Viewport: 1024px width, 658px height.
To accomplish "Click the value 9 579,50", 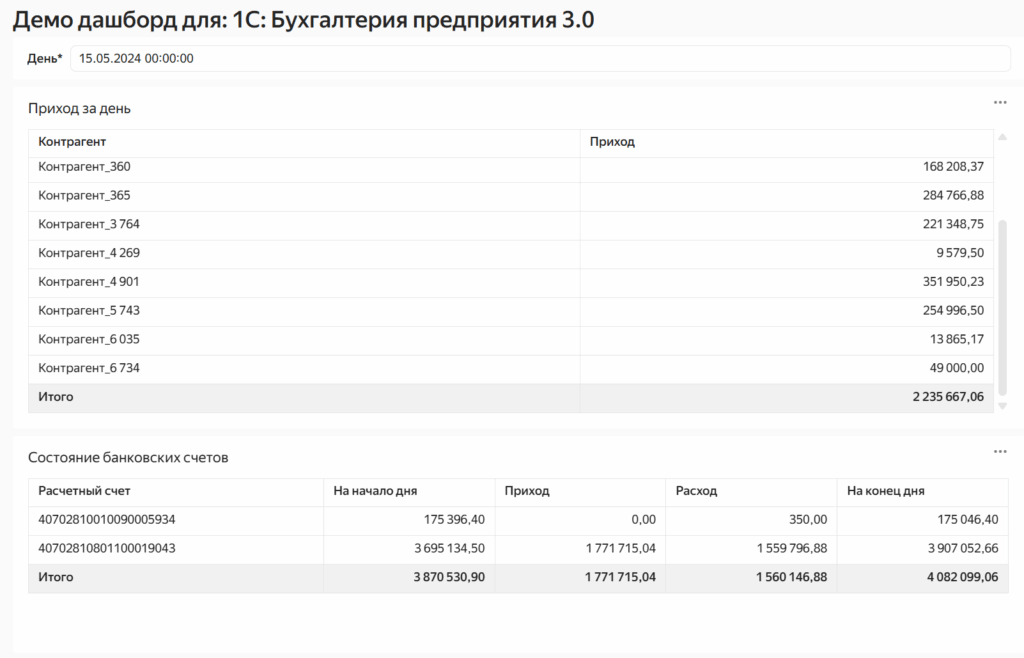I will [959, 253].
